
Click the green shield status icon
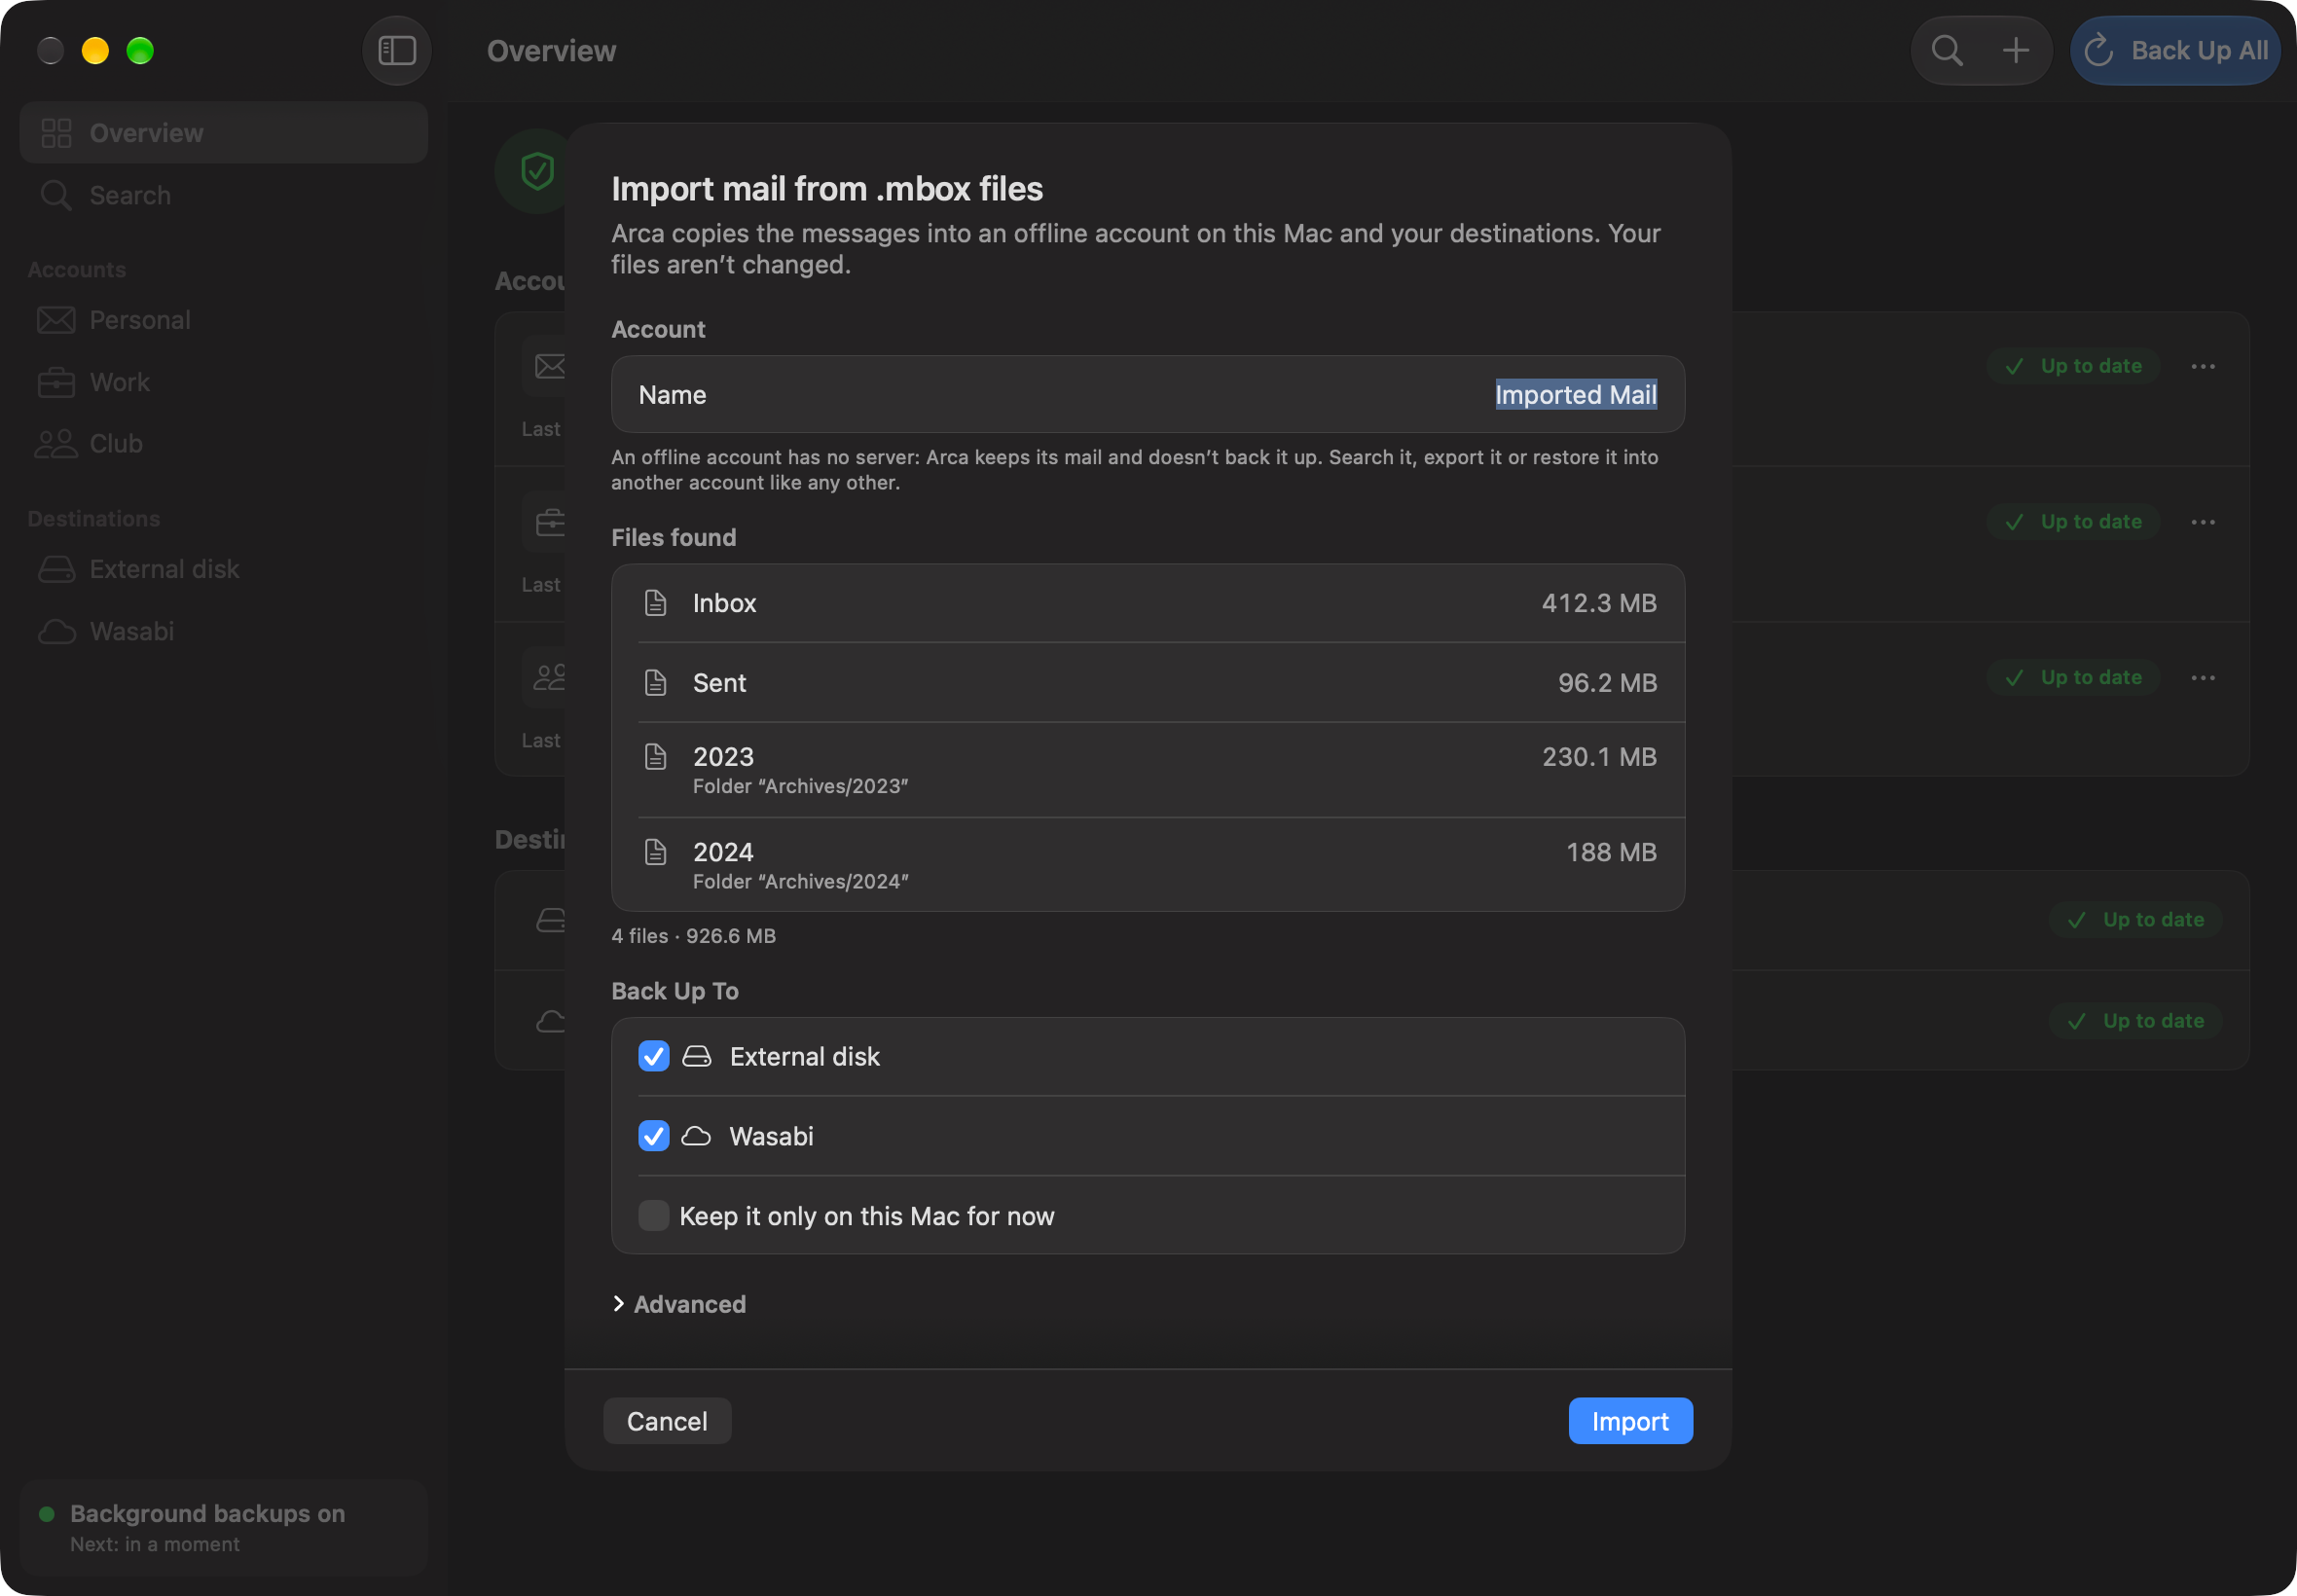(x=537, y=171)
